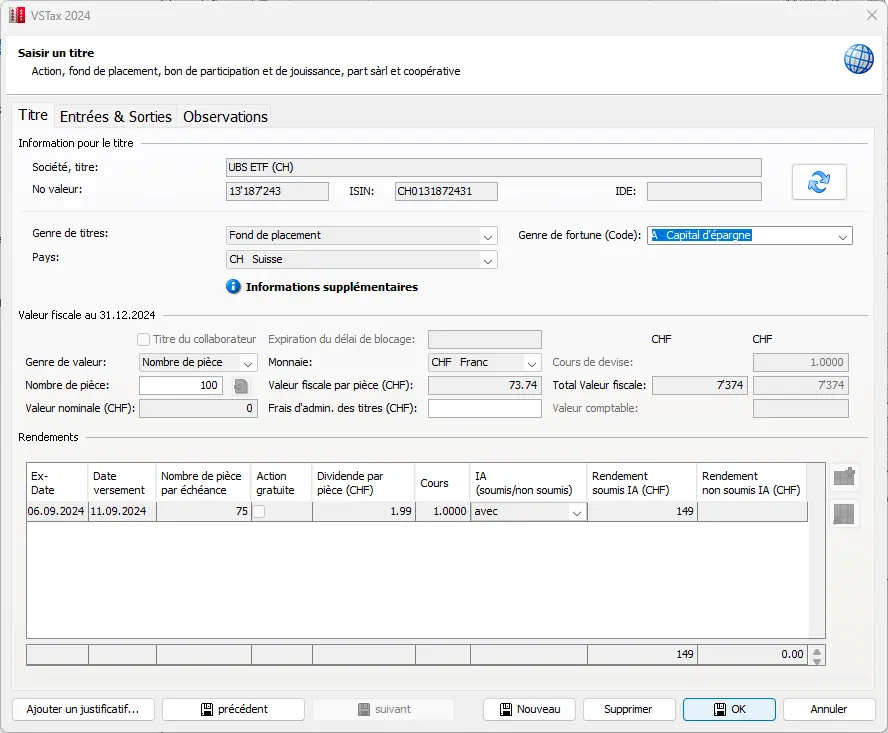
Task: Click the blue refresh arrows icon
Action: pyautogui.click(x=819, y=182)
